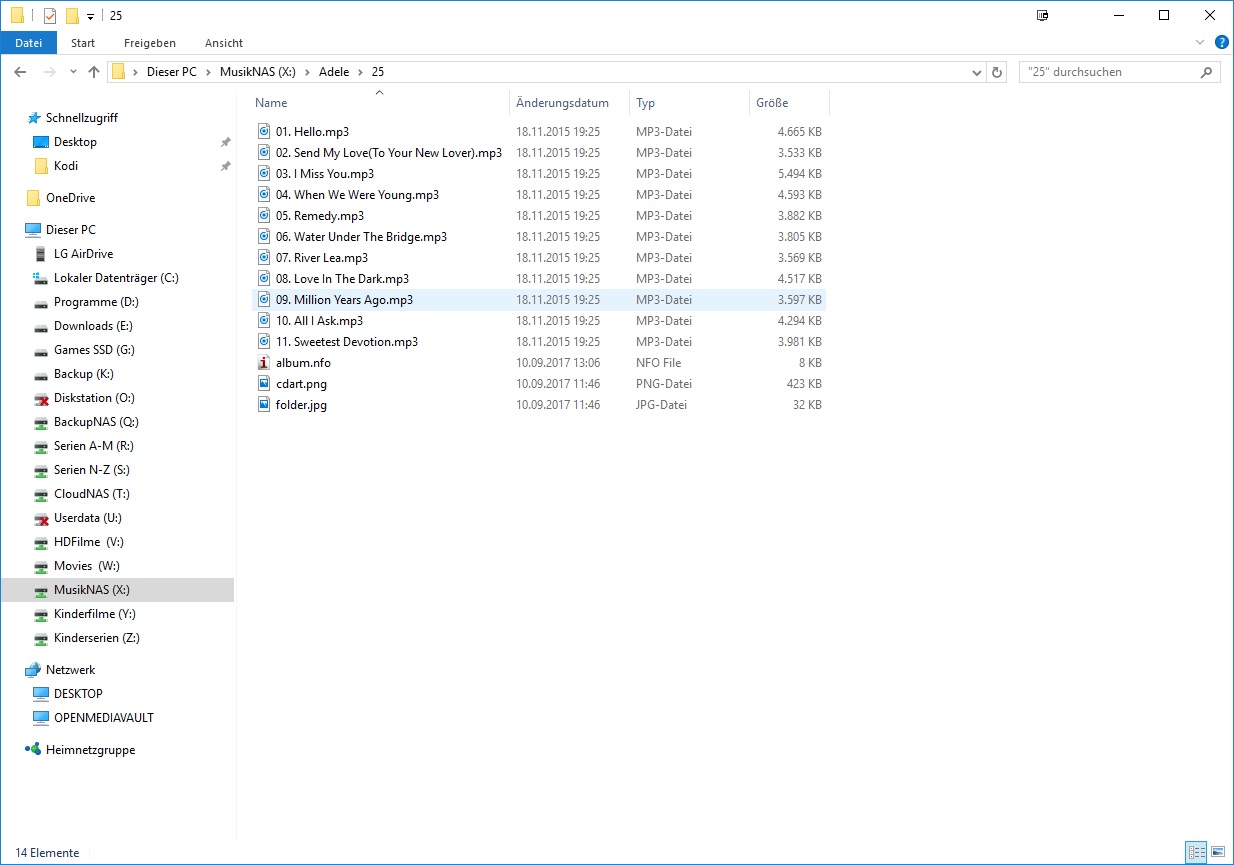1234x865 pixels.
Task: Click the OPENMEDIAVAULT computer icon
Action: [x=41, y=718]
